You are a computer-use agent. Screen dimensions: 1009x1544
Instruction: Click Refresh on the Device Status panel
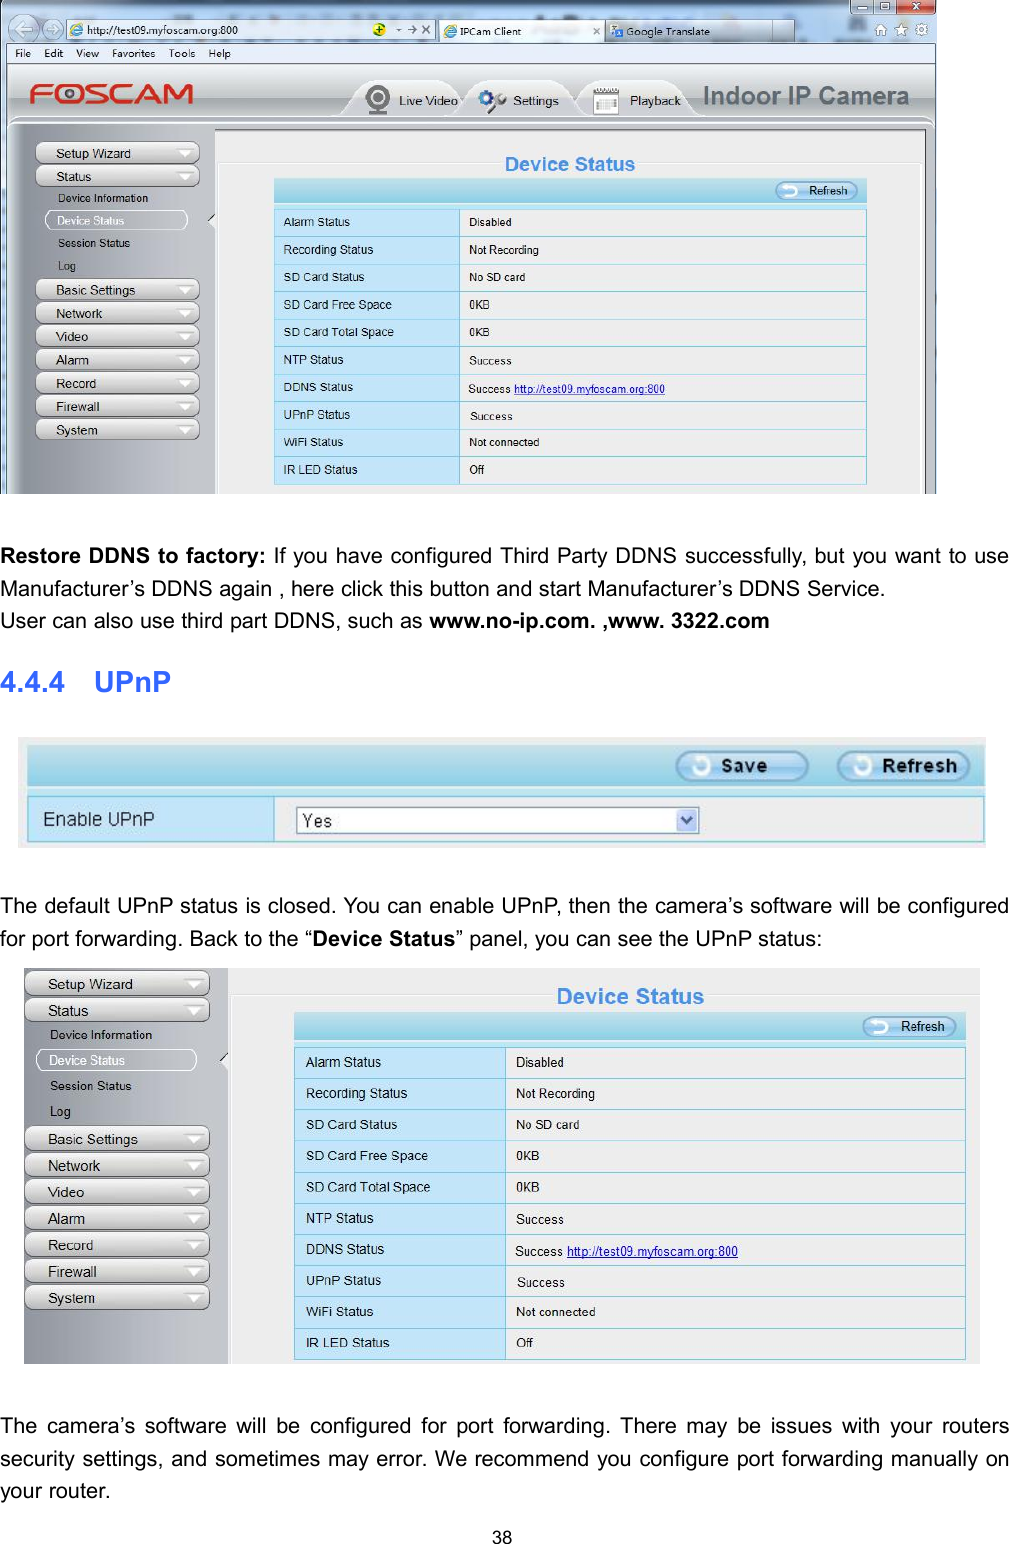tap(818, 190)
